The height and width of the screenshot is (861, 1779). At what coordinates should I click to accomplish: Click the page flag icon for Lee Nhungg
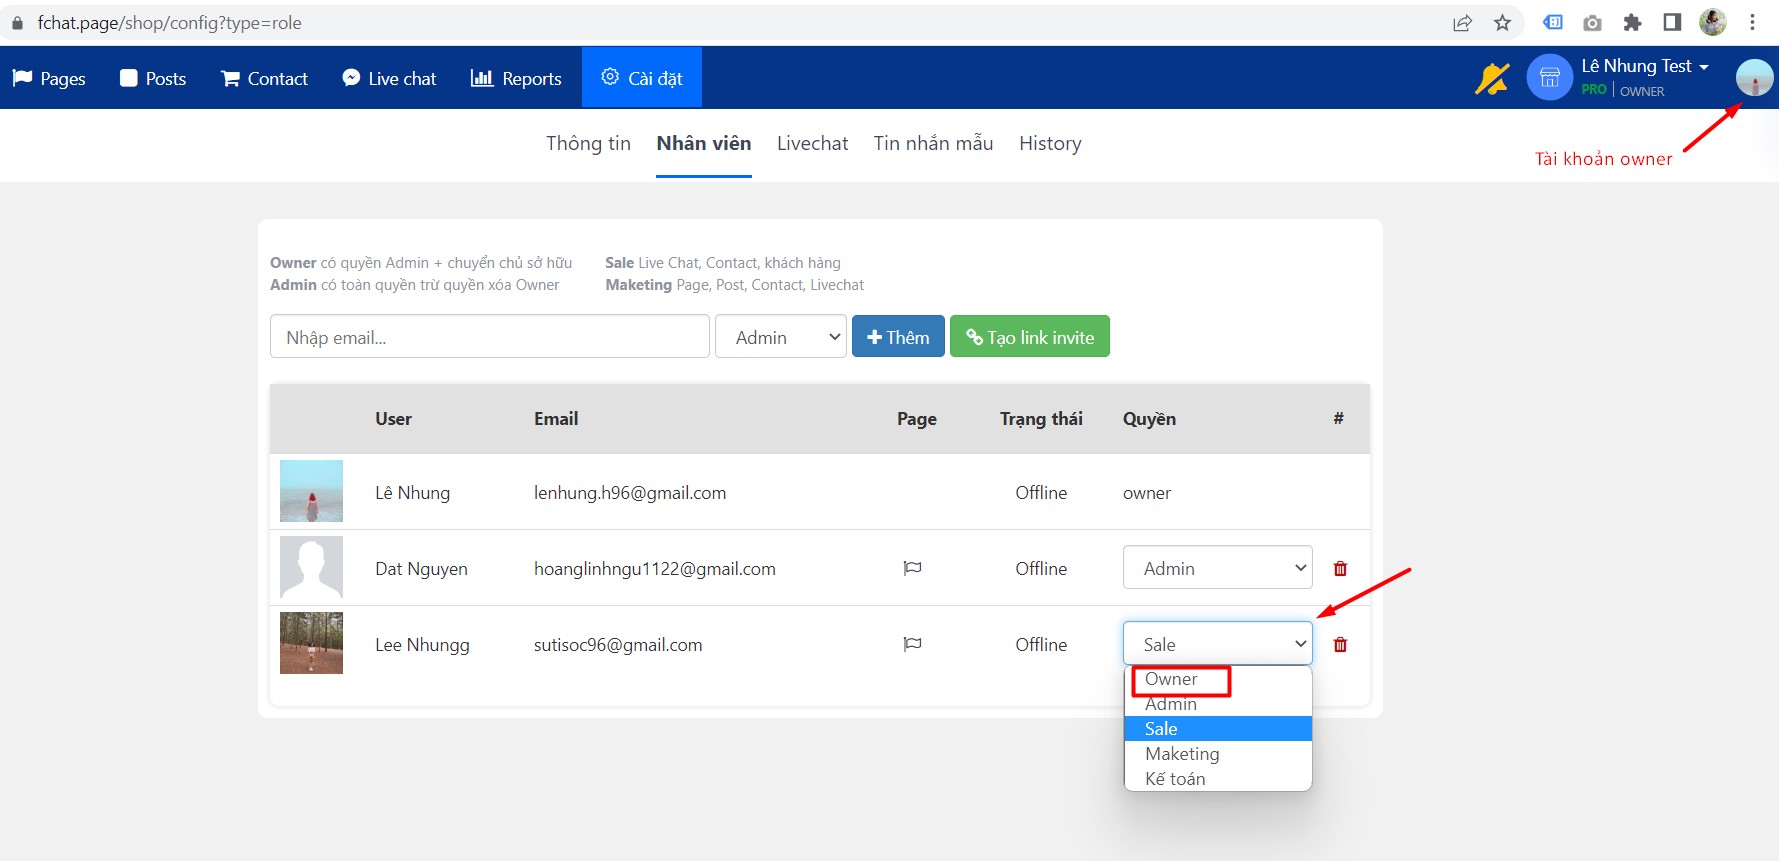(912, 645)
